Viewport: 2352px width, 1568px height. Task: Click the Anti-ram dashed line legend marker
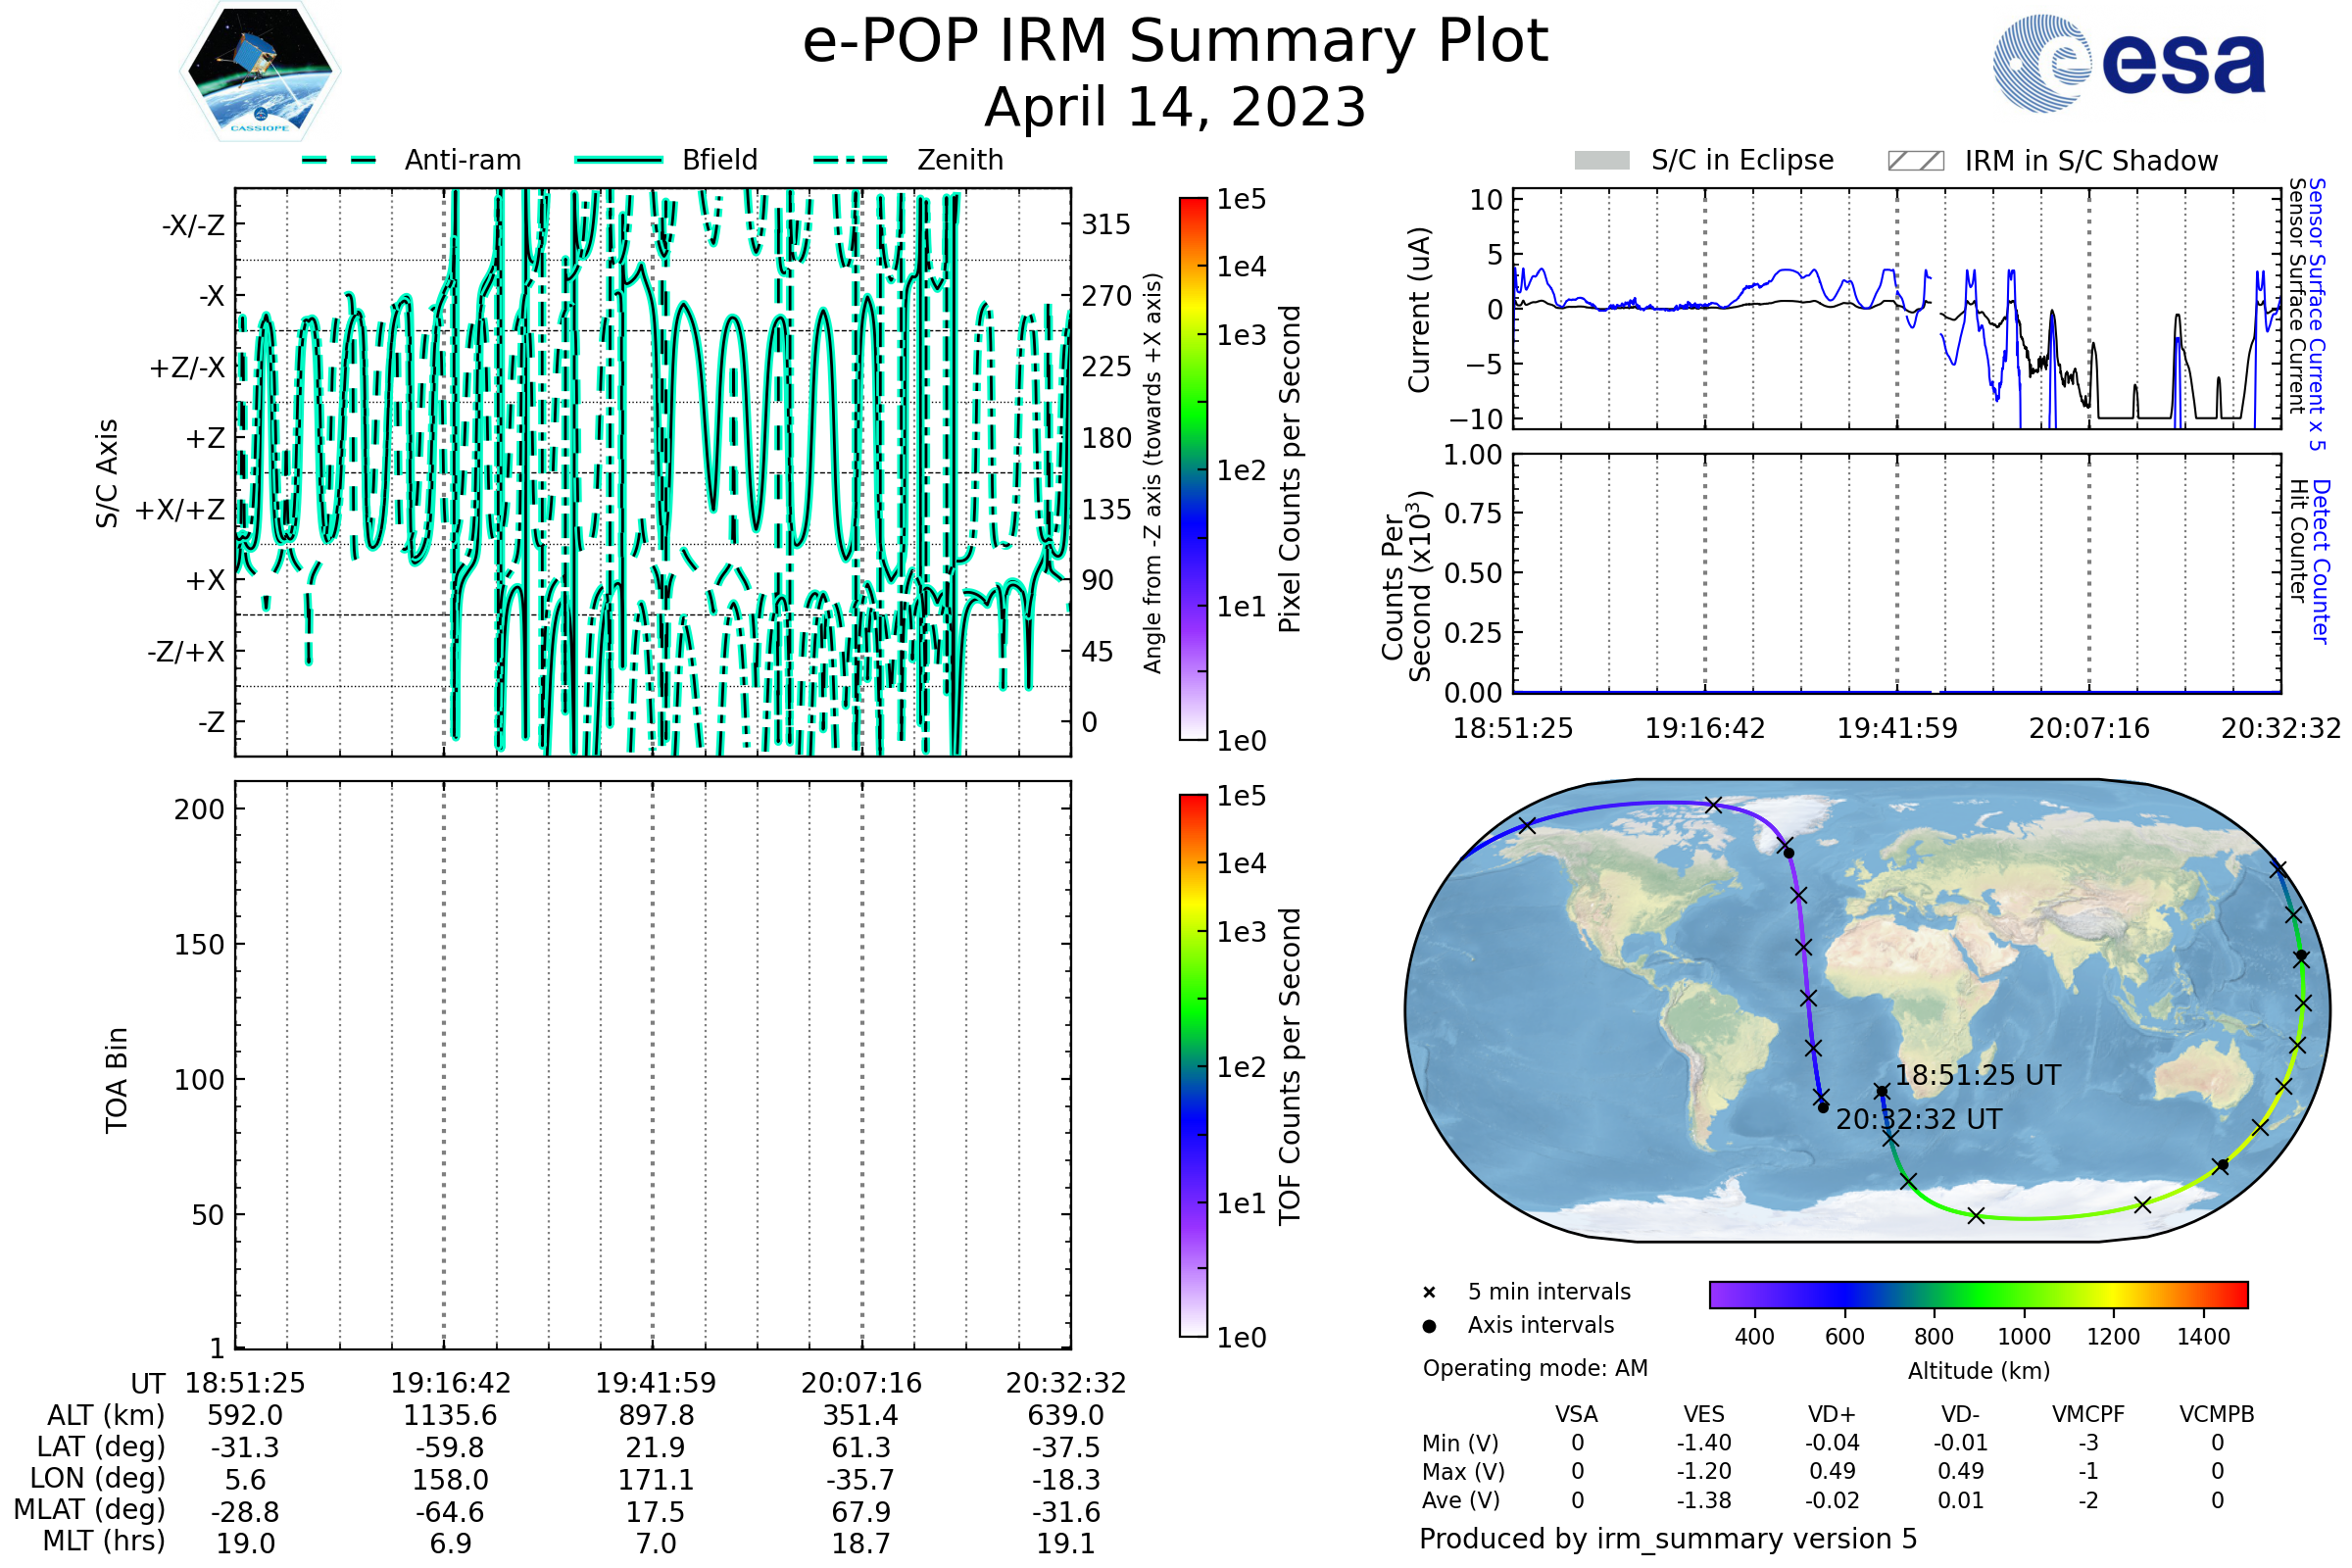pos(340,160)
